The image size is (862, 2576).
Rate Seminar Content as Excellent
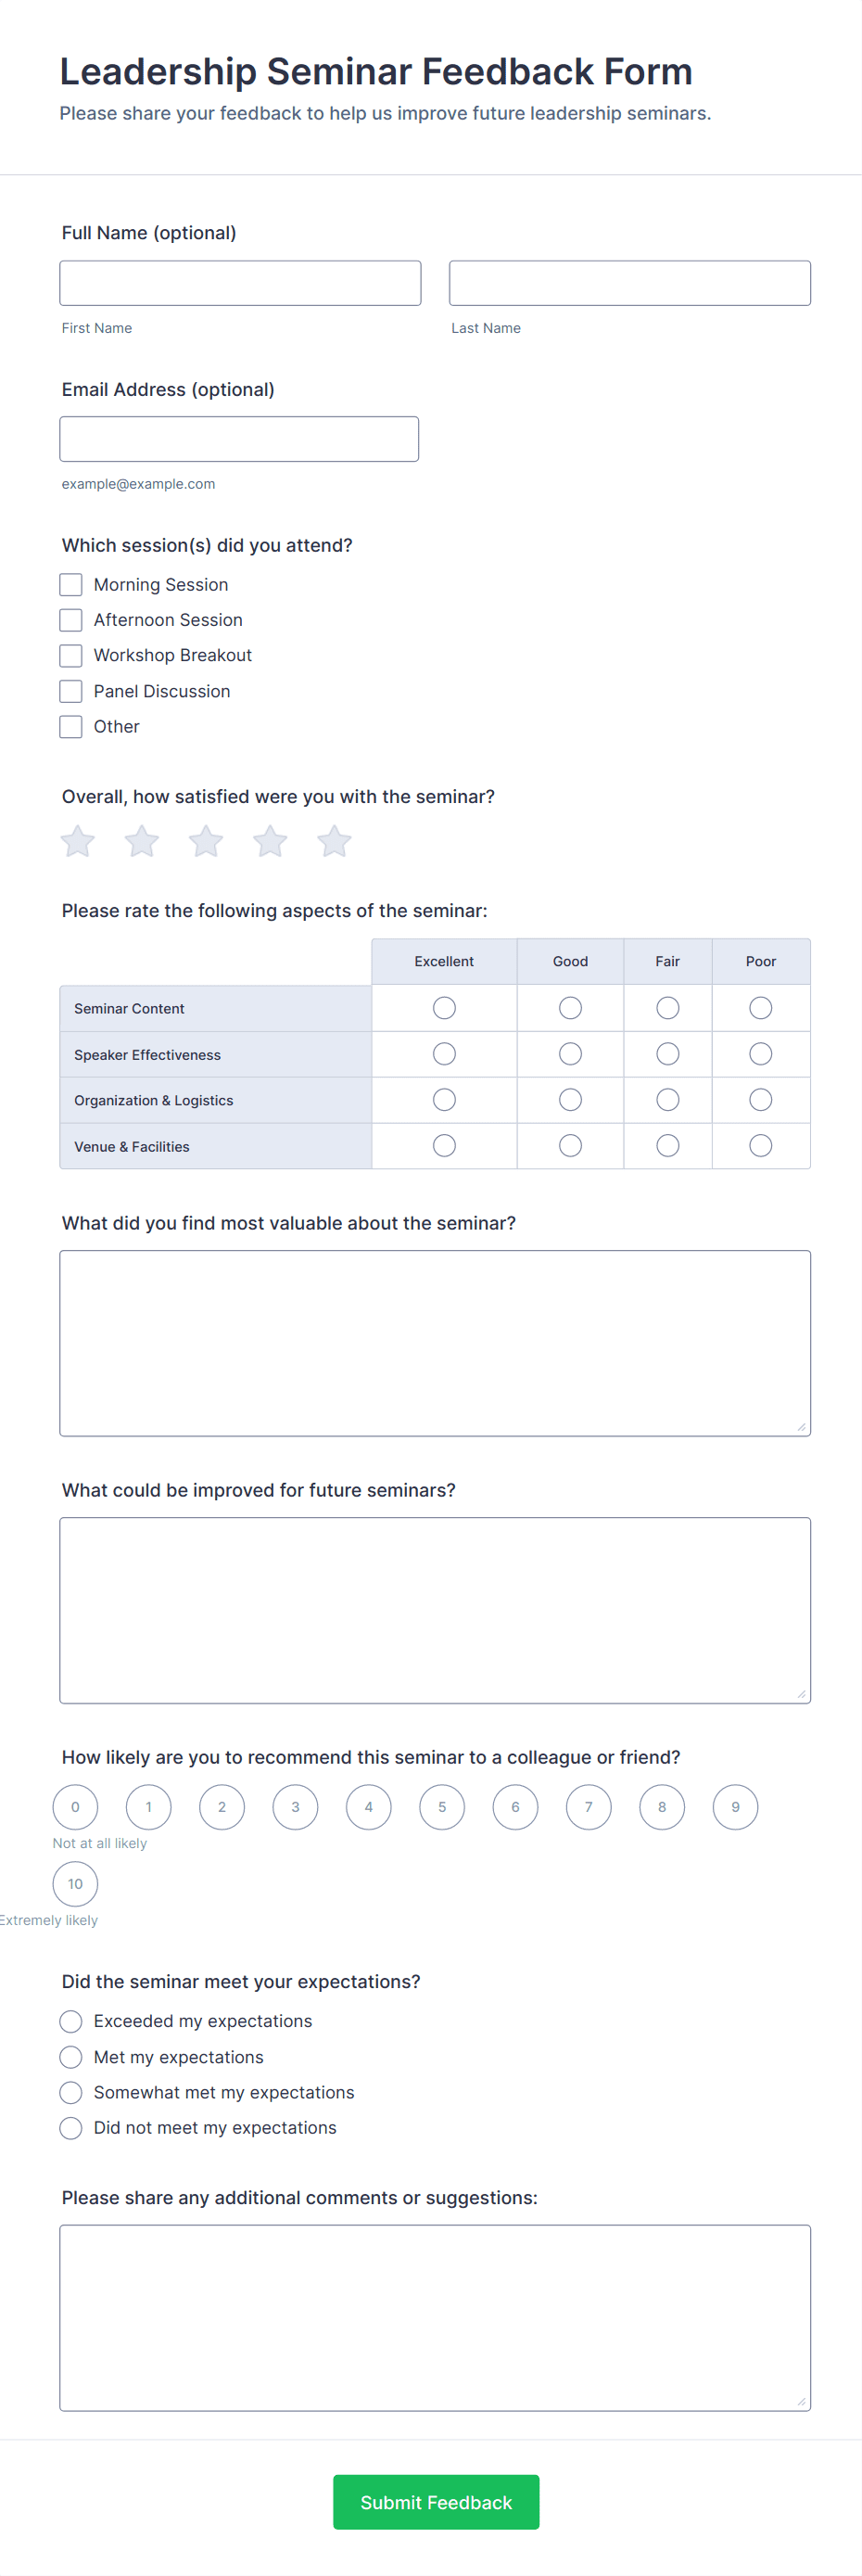[x=444, y=1008]
